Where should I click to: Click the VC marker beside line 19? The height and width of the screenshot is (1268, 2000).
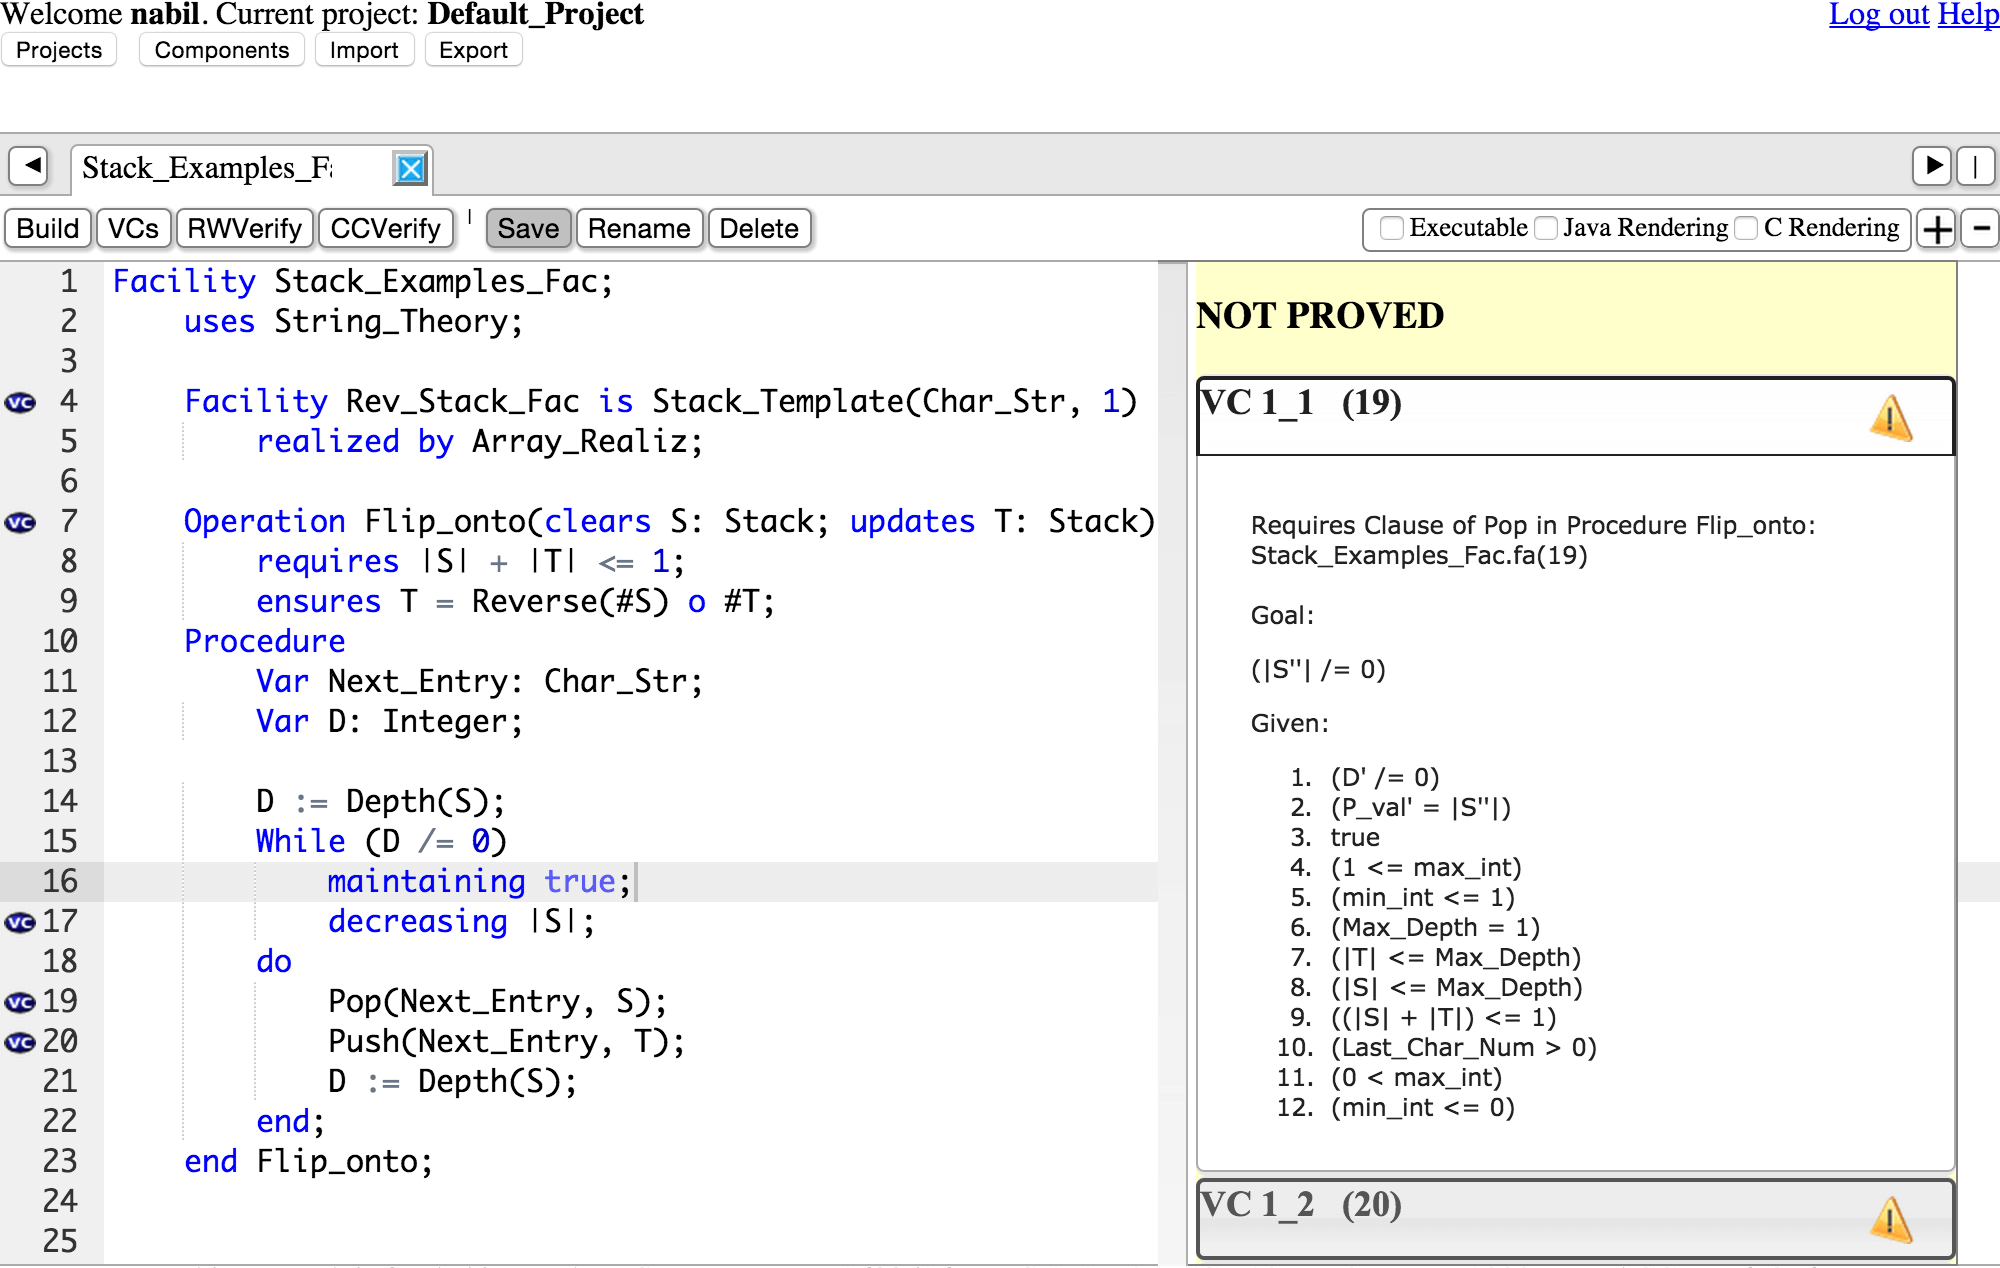(x=20, y=1002)
